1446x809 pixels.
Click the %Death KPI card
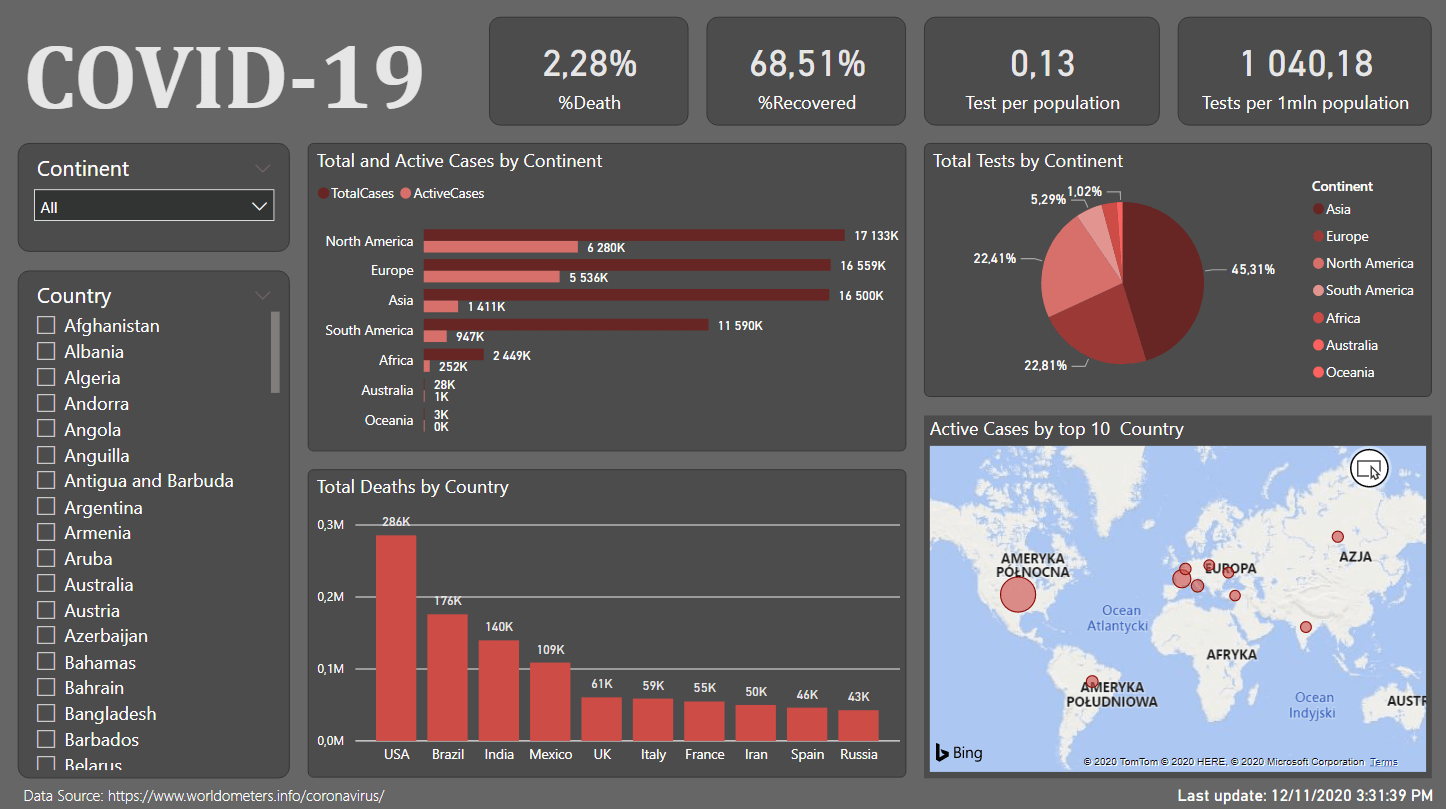[589, 71]
